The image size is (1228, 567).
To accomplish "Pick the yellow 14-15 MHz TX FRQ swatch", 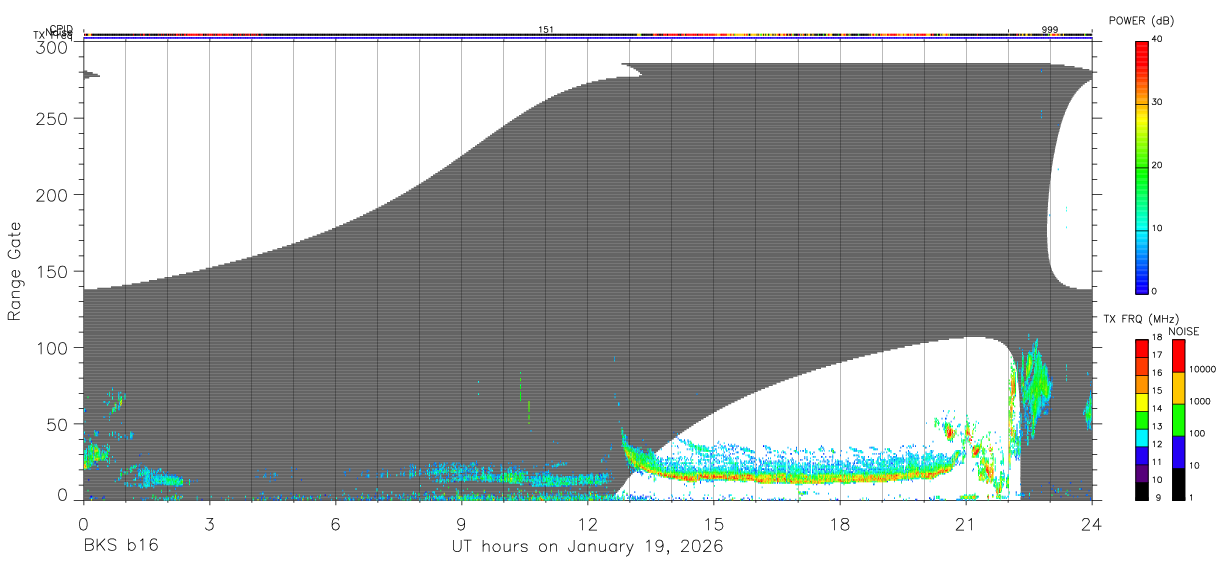I will (x=1142, y=402).
